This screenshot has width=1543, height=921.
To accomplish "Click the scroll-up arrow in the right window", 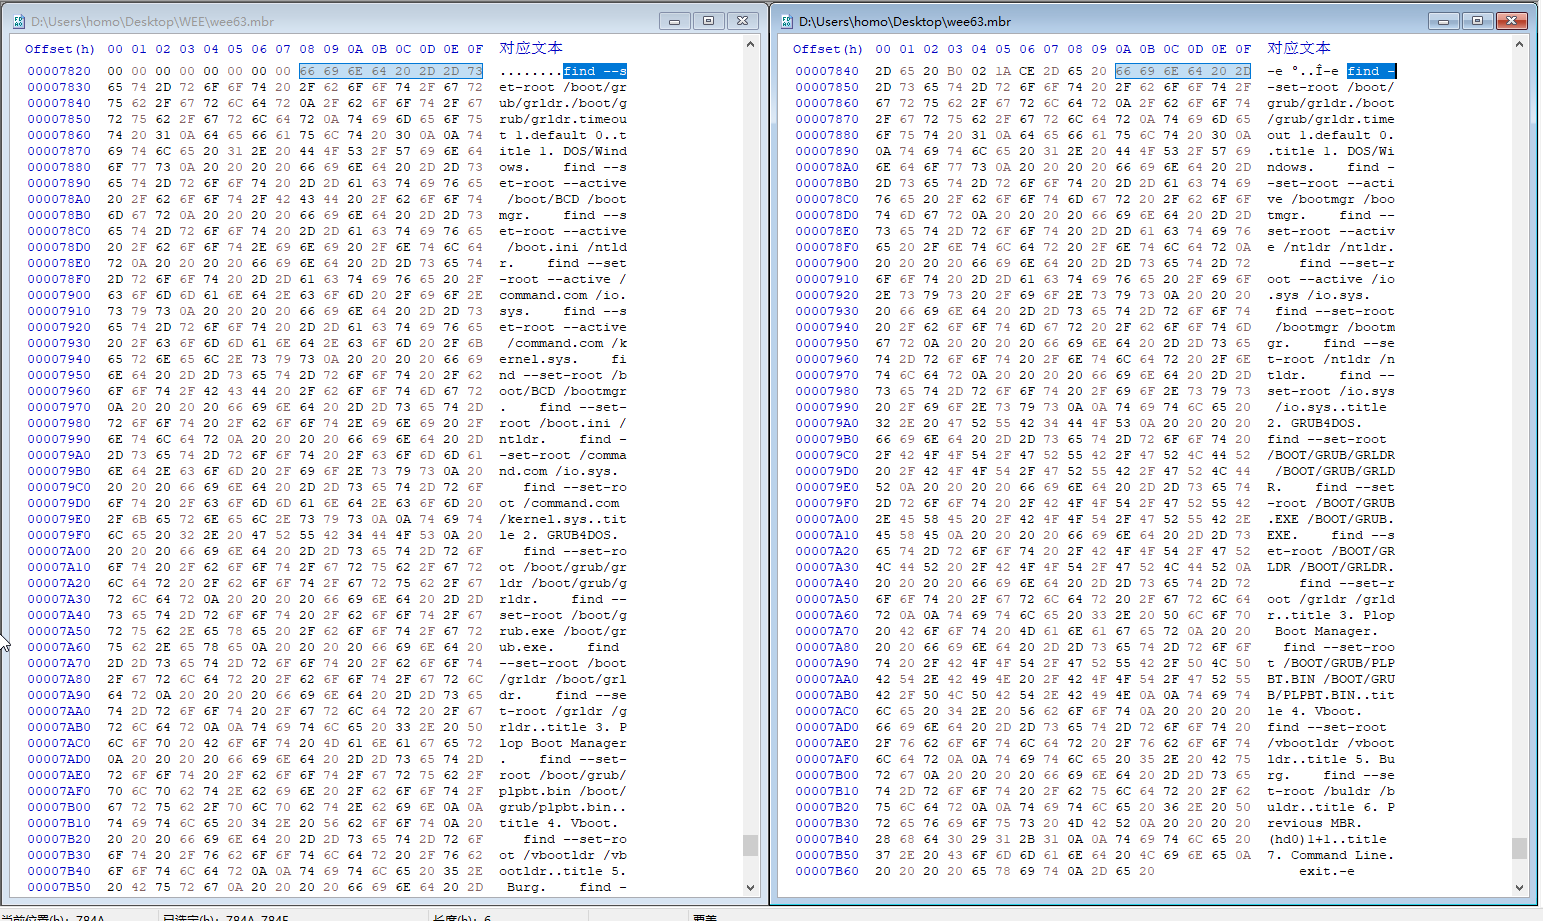I will click(x=1519, y=45).
